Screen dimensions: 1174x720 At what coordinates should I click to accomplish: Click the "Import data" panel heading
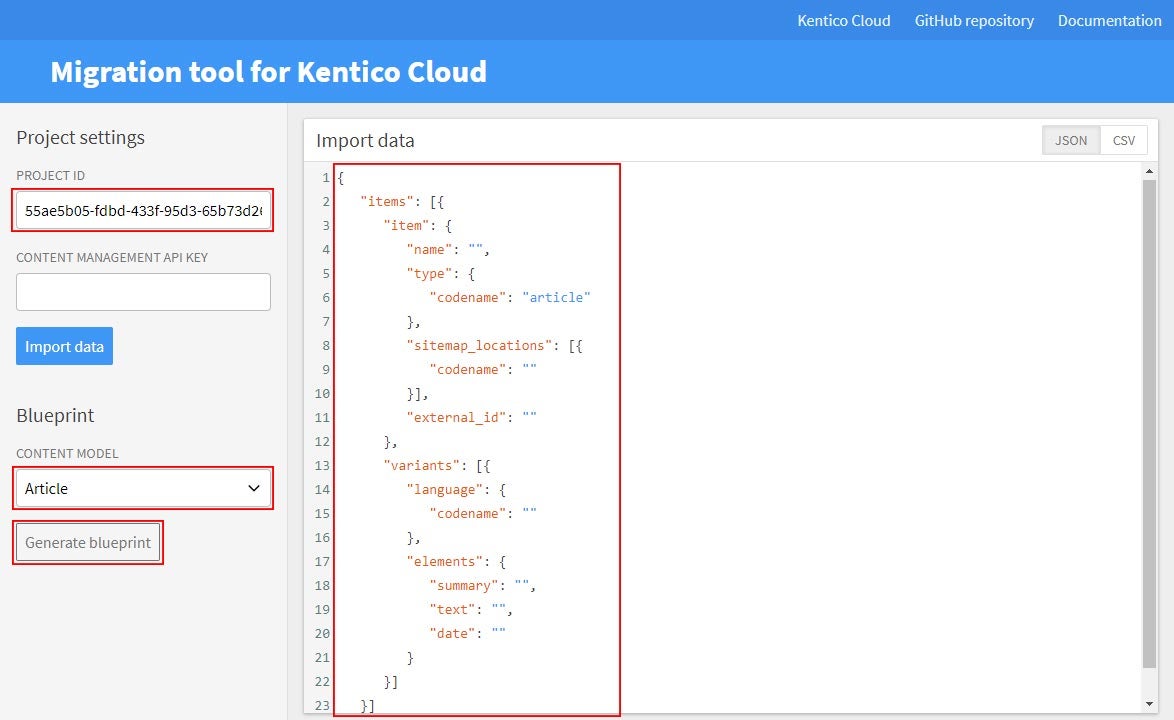coord(365,141)
